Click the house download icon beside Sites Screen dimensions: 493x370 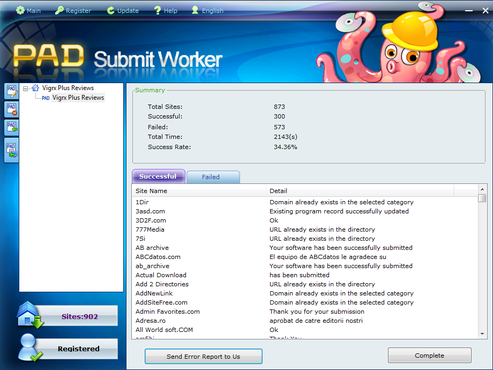click(x=30, y=315)
